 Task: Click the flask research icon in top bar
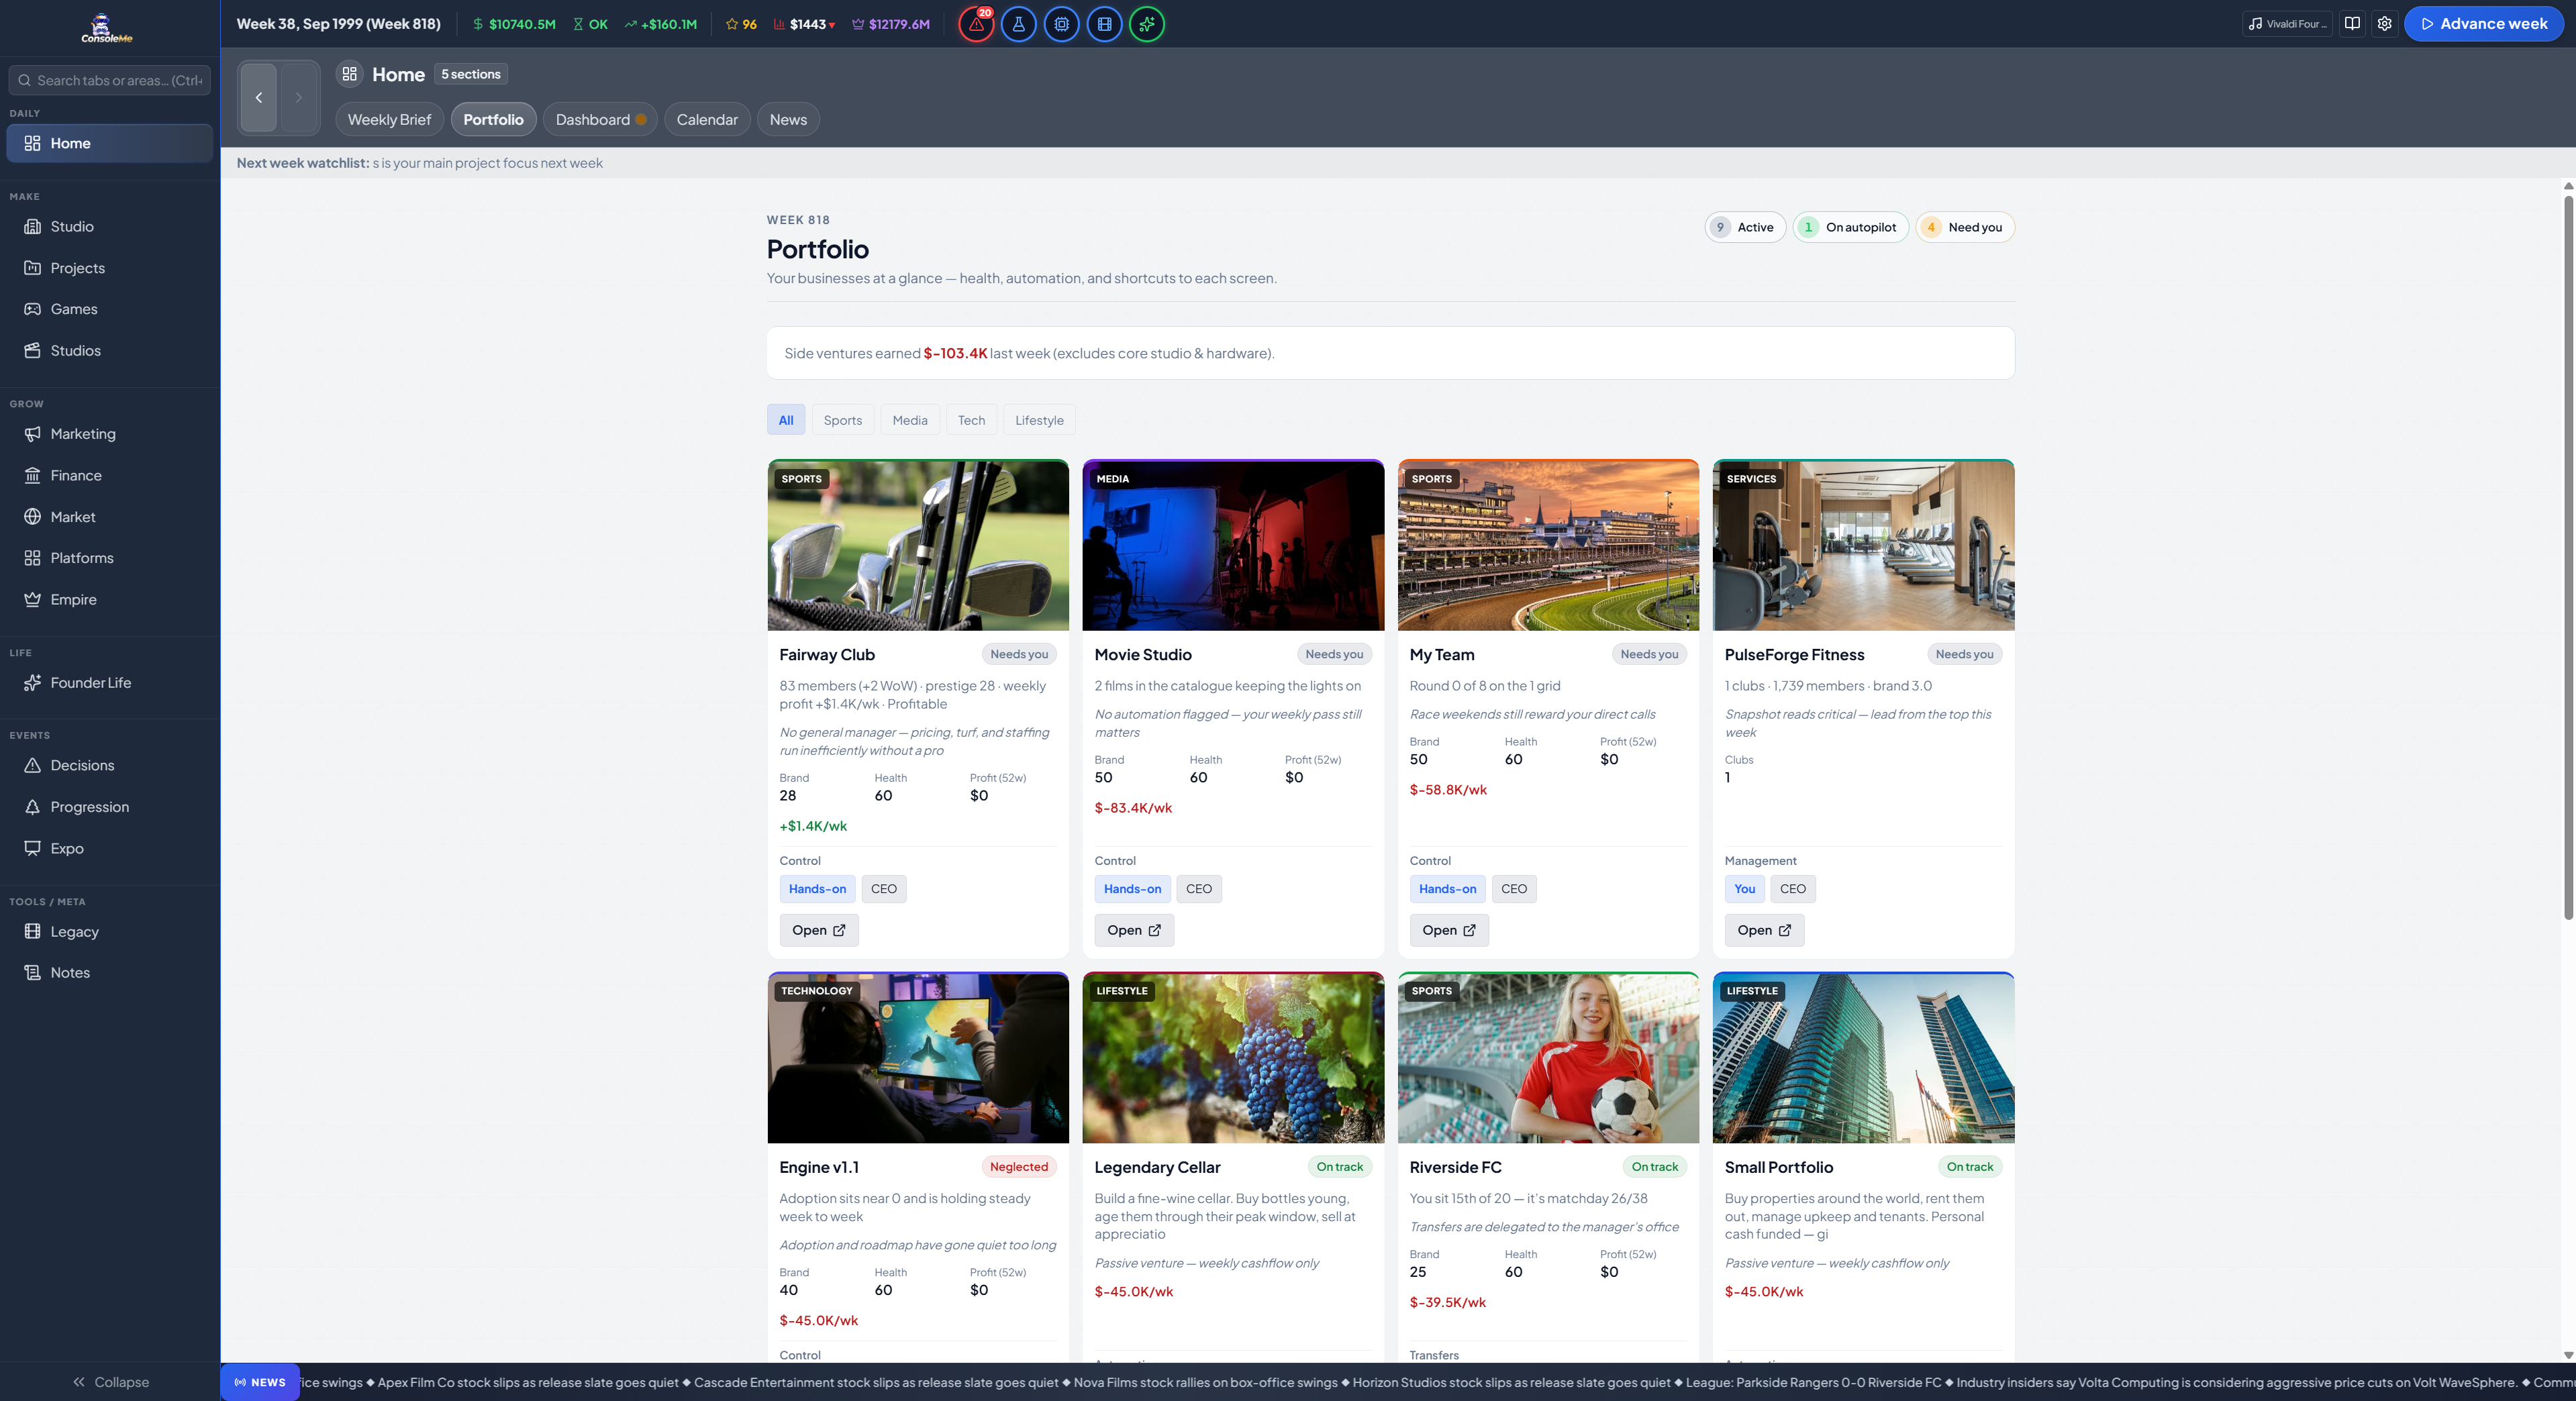[x=1019, y=24]
